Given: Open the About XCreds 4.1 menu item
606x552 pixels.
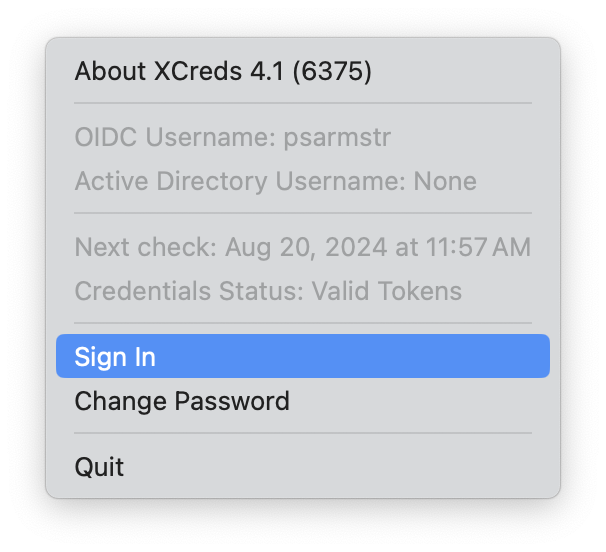Looking at the screenshot, I should (223, 72).
